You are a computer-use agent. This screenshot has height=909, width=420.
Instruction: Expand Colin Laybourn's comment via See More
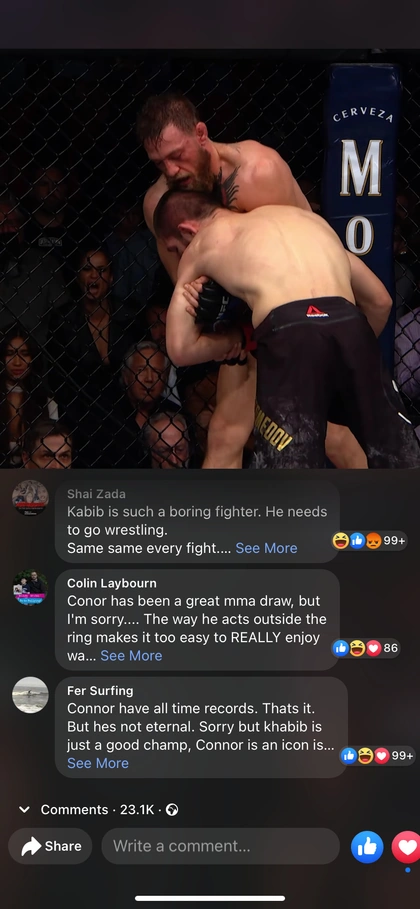tap(131, 656)
